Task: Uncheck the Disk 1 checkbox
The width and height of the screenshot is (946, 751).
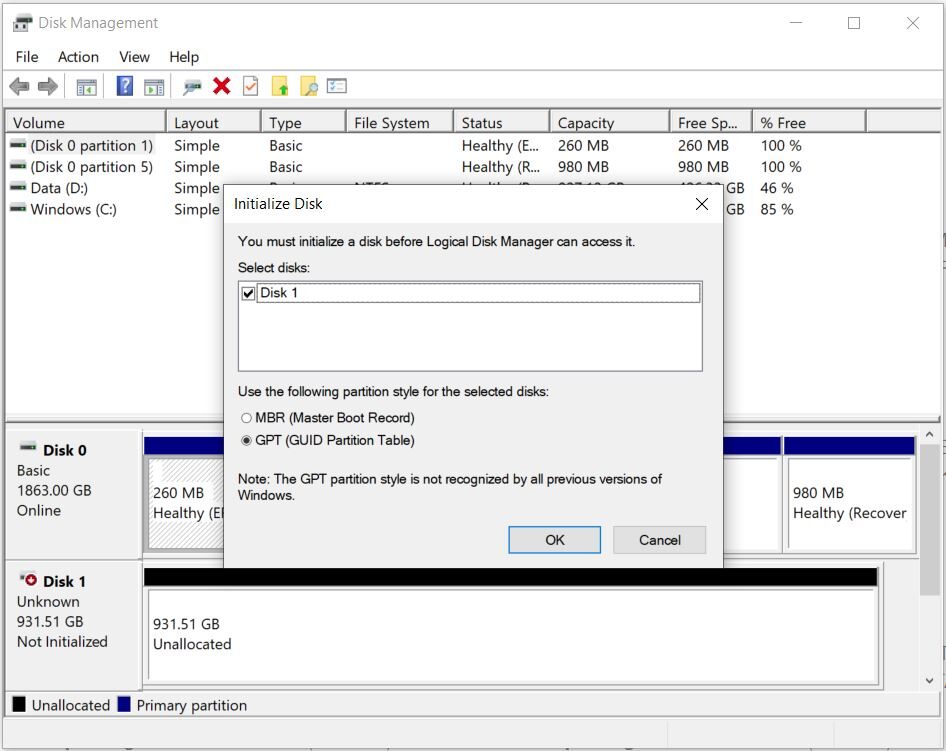Action: tap(250, 293)
